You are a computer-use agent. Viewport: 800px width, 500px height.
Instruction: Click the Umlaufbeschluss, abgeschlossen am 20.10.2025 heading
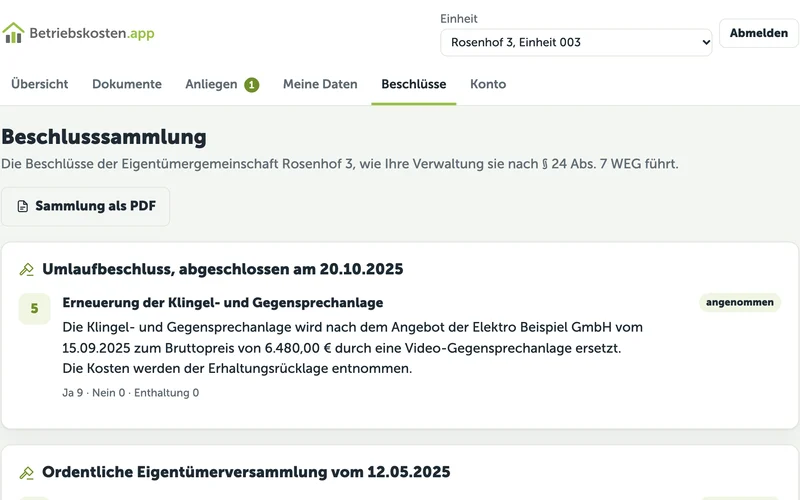click(x=222, y=269)
